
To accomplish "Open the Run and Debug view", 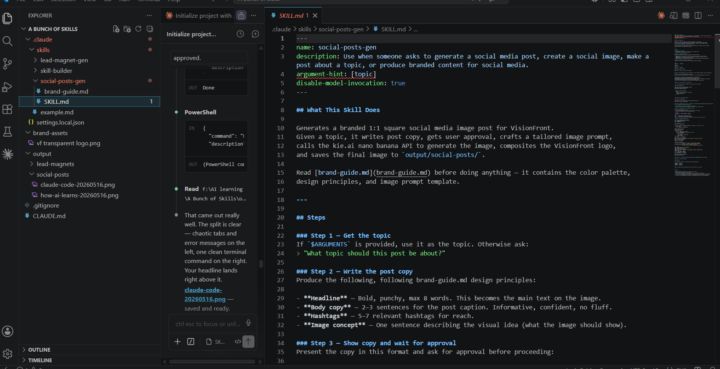I will [x=7, y=87].
